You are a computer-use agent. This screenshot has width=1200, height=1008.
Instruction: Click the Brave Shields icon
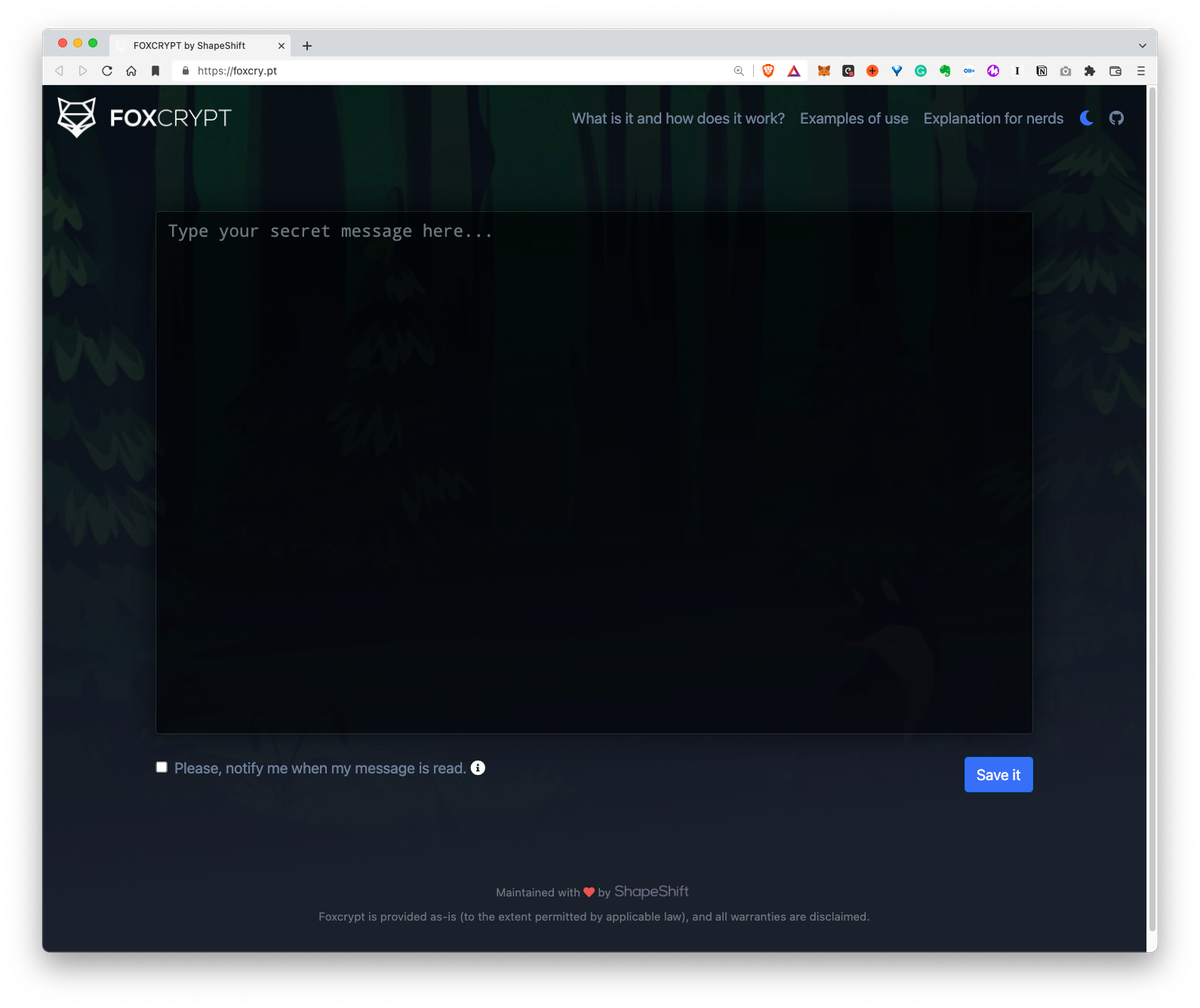[767, 70]
